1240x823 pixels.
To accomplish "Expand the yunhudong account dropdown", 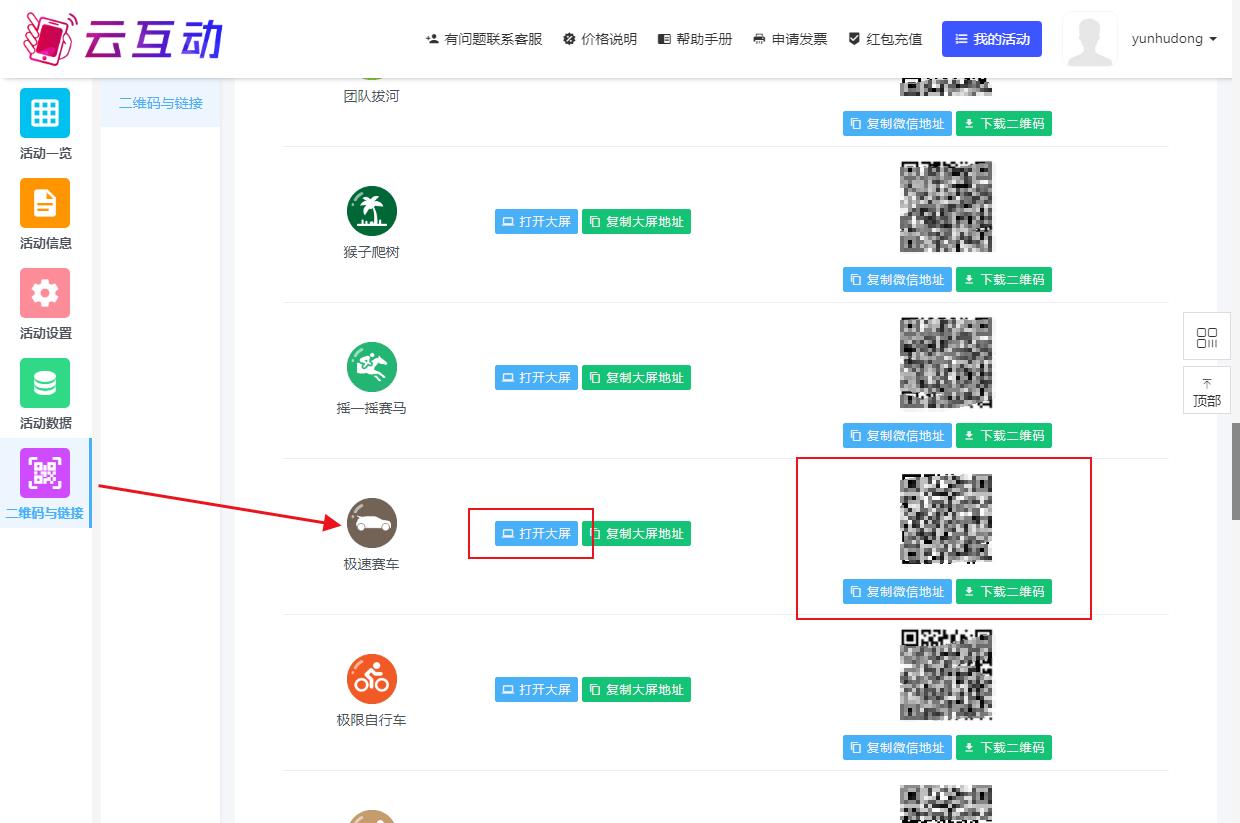I will click(x=1174, y=39).
